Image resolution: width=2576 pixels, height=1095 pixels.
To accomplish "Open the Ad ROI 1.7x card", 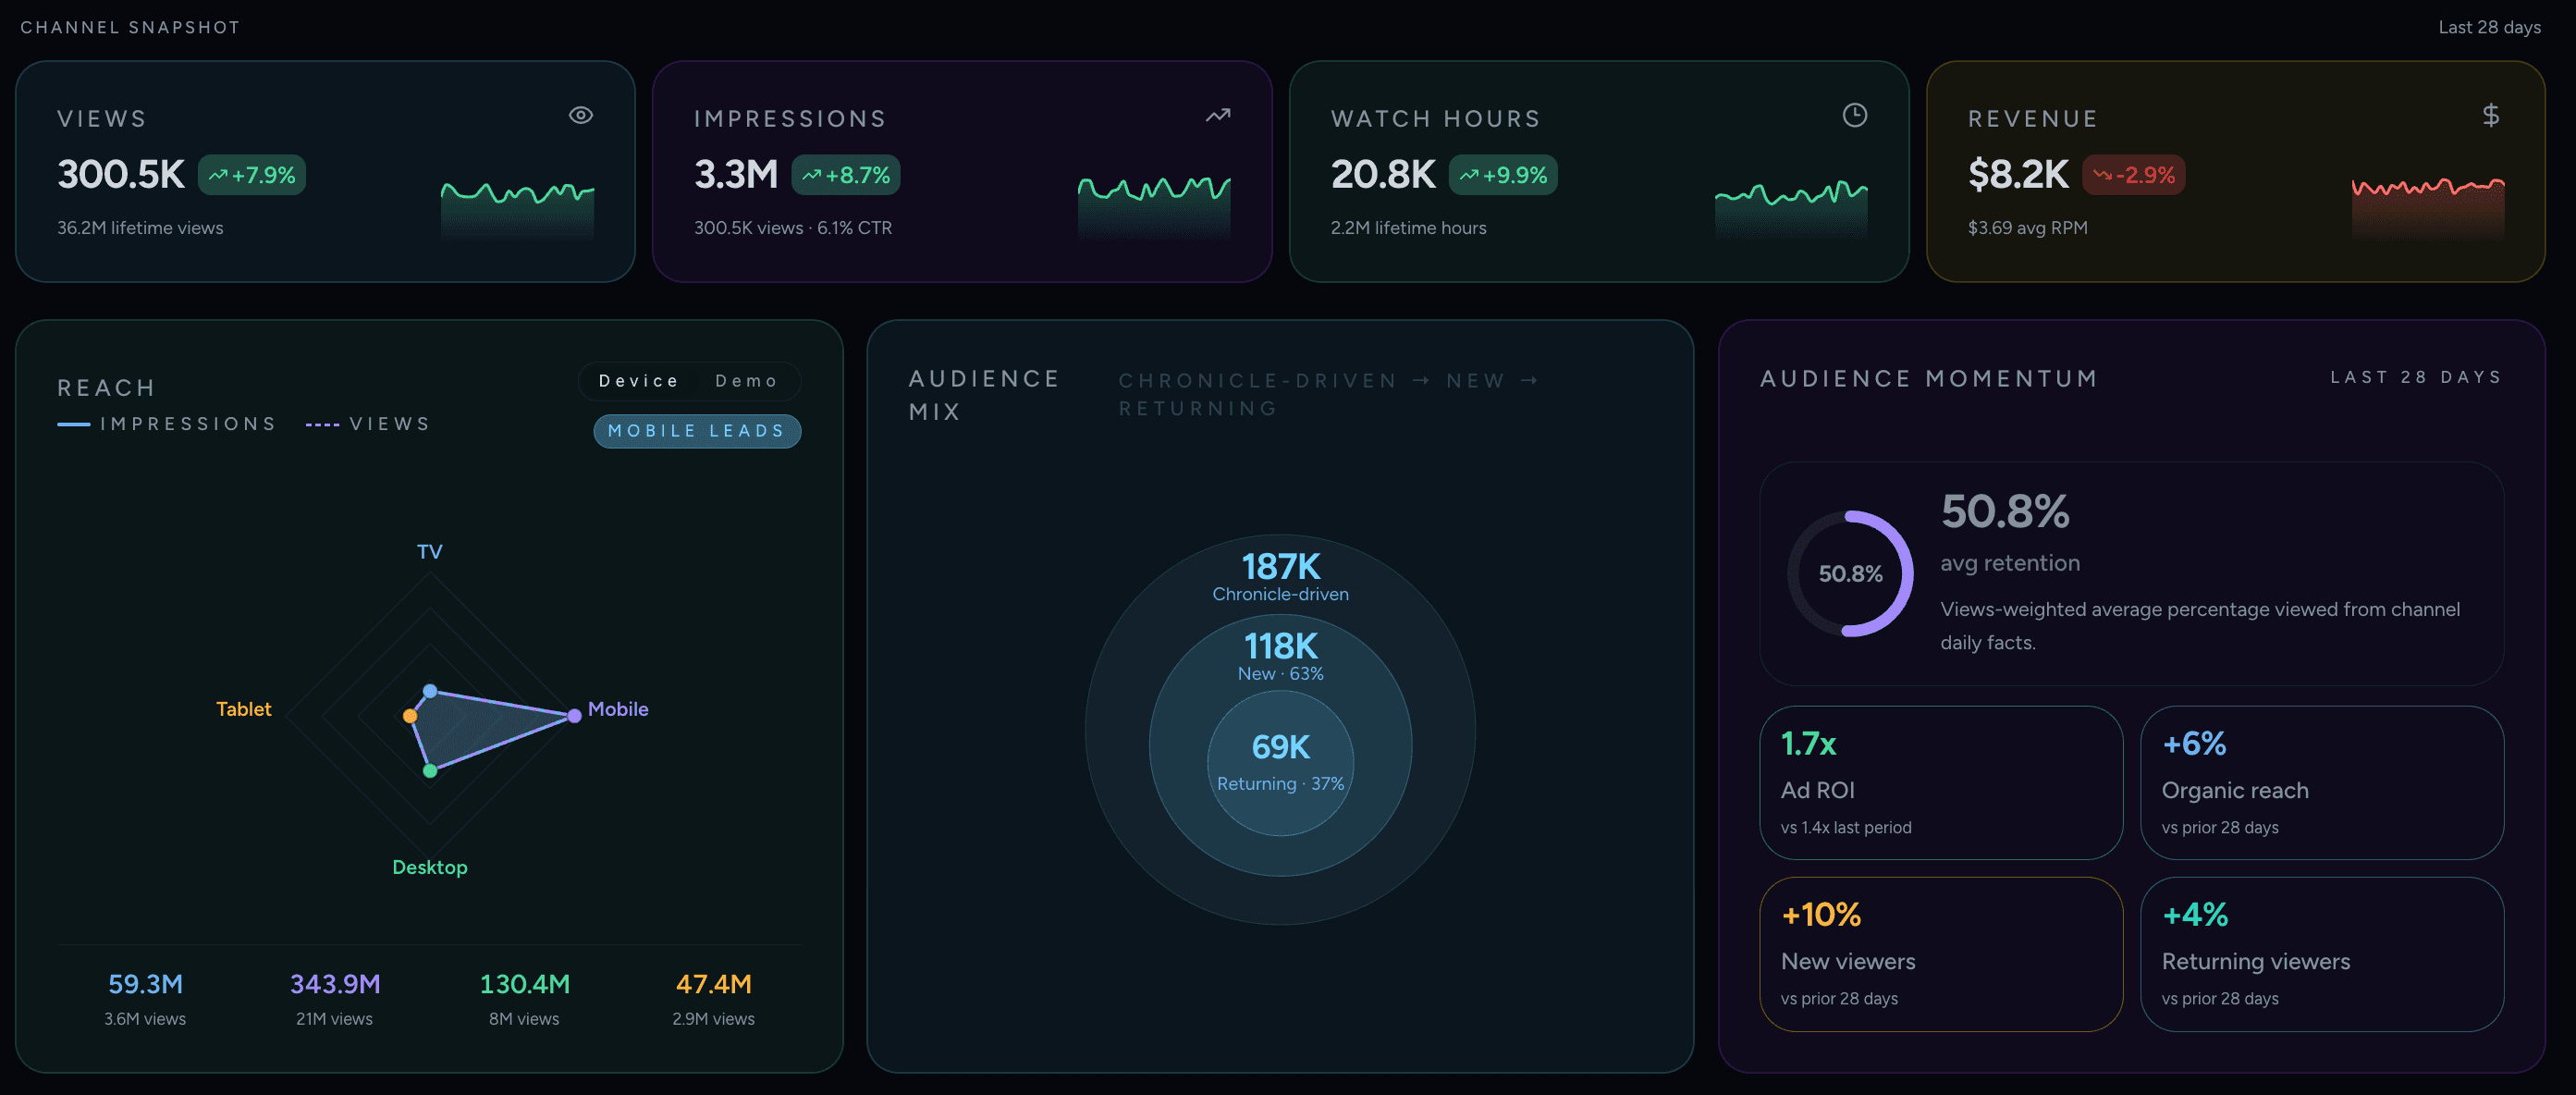I will coord(1940,782).
